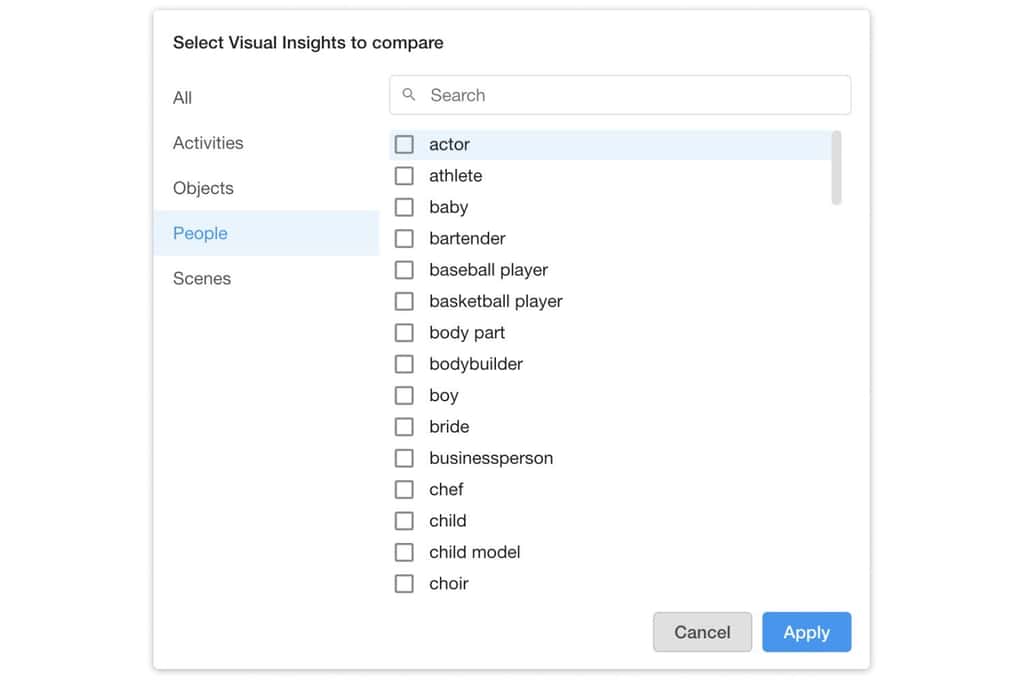
Task: Enable the chef checkbox
Action: [x=404, y=489]
